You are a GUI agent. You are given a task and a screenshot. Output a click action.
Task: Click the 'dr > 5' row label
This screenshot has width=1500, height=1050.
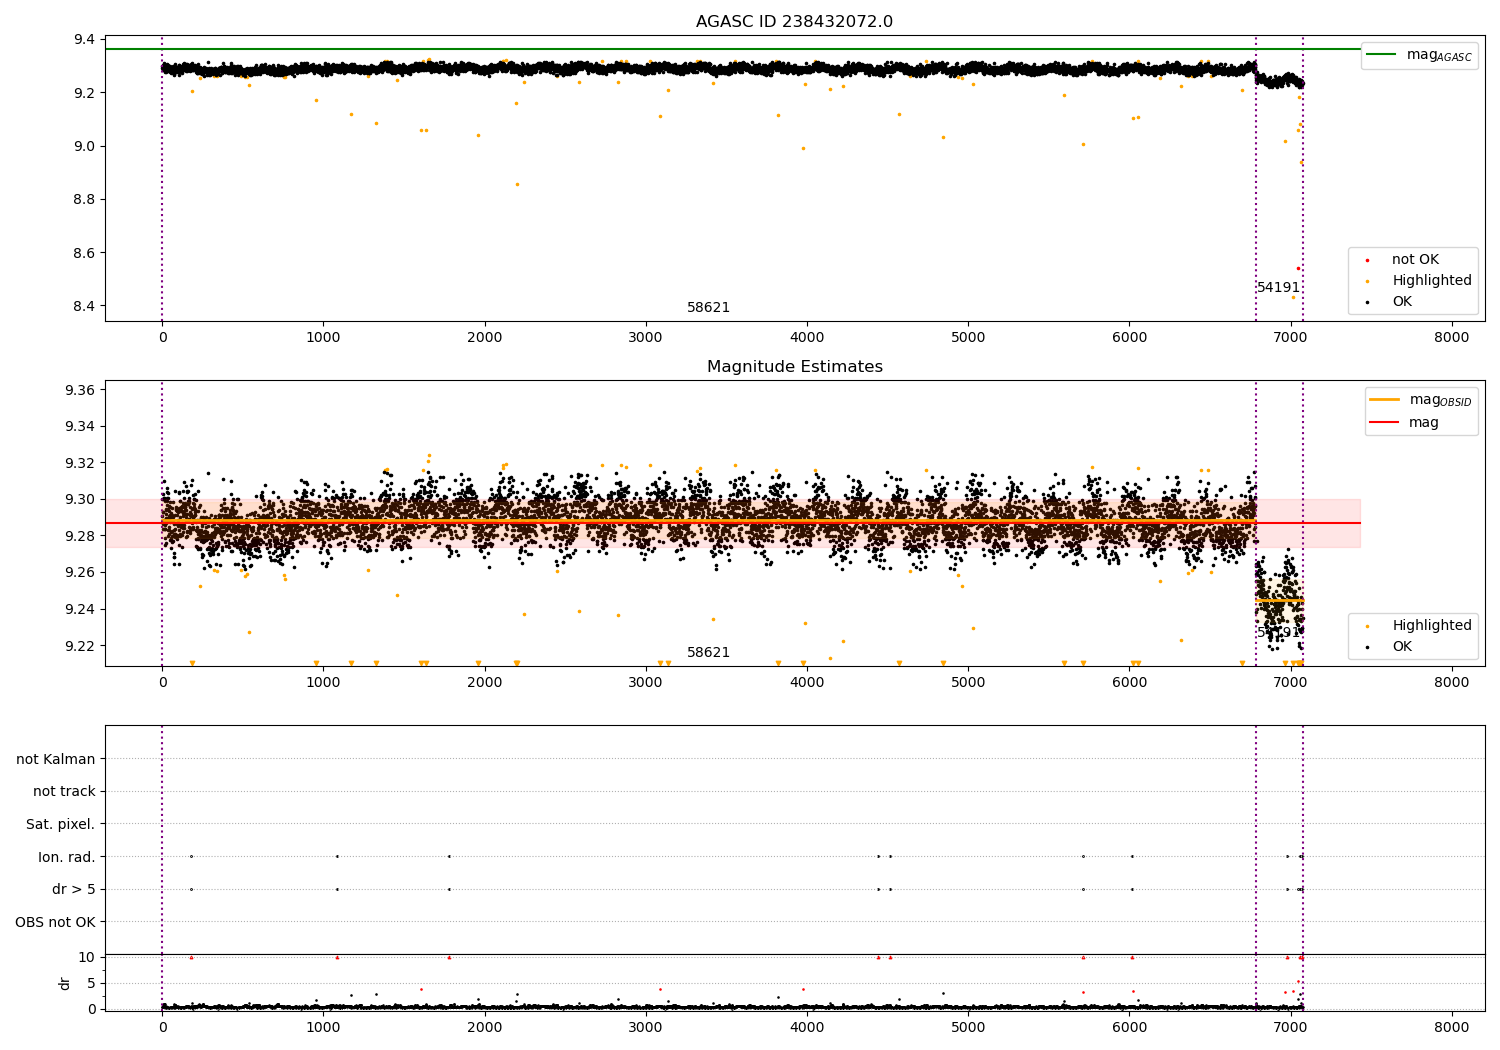74,890
